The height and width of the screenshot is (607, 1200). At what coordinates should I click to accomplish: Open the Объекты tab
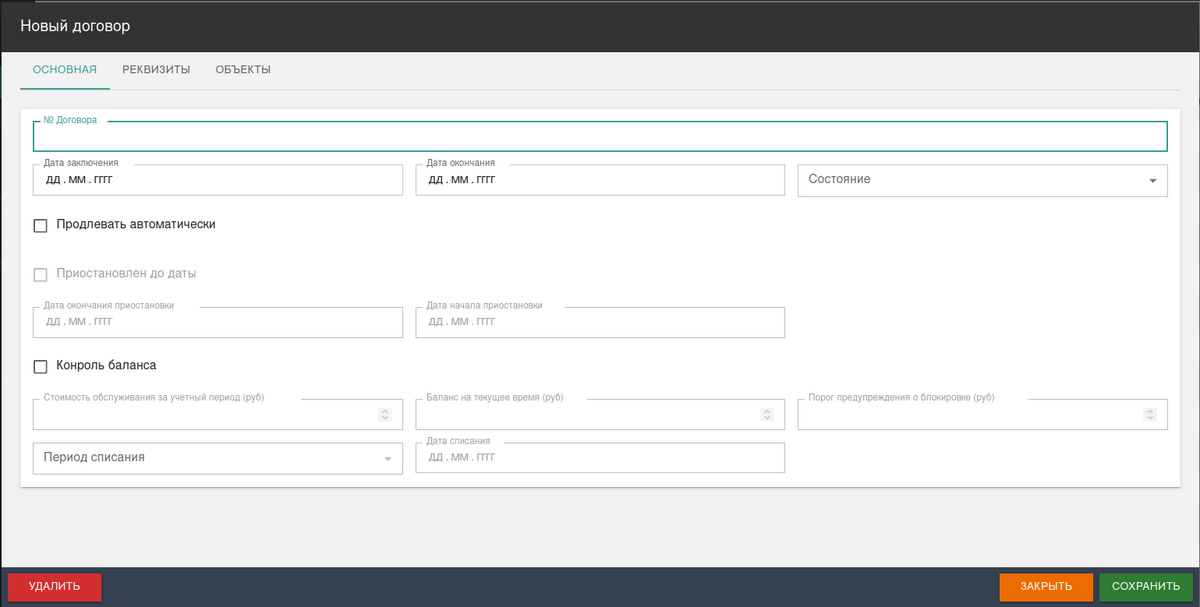pos(243,70)
